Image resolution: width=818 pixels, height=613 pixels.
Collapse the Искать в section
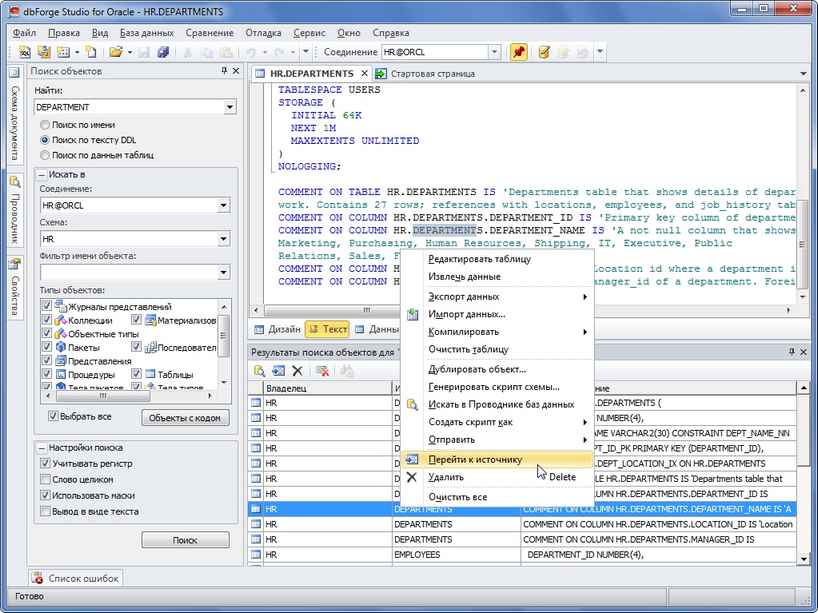[x=42, y=175]
